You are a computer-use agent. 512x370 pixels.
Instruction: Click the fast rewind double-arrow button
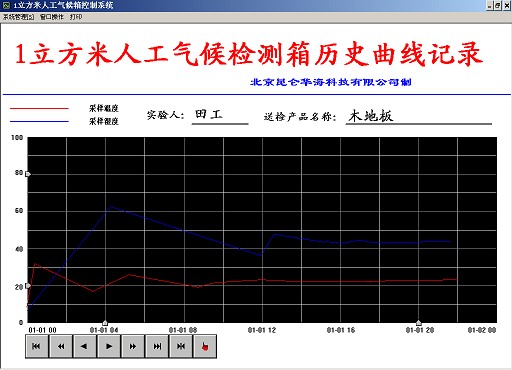click(x=61, y=346)
